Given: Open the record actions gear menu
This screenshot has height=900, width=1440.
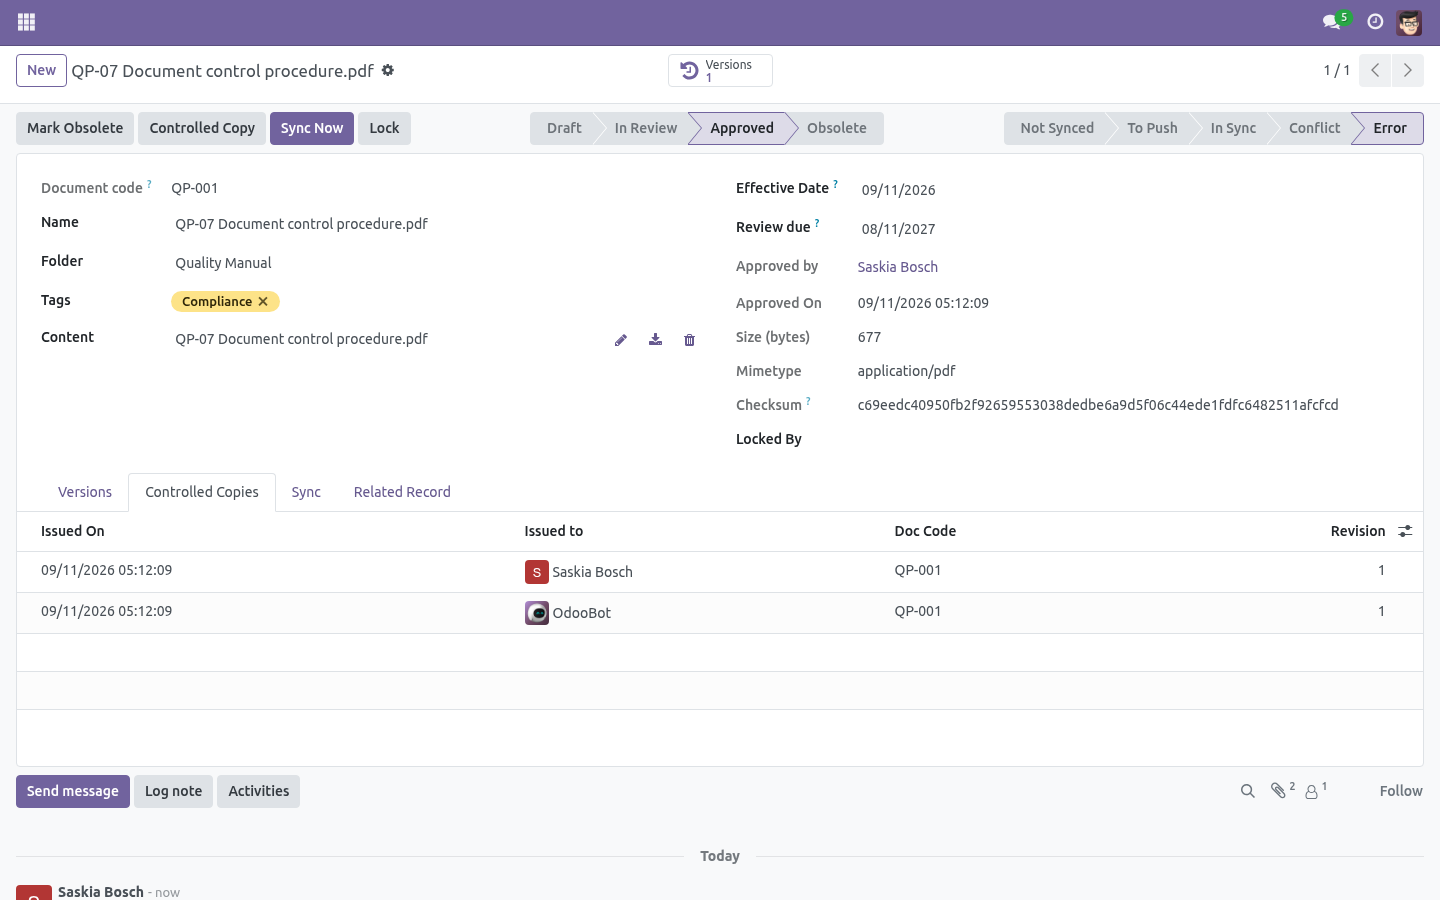Looking at the screenshot, I should click(x=388, y=70).
